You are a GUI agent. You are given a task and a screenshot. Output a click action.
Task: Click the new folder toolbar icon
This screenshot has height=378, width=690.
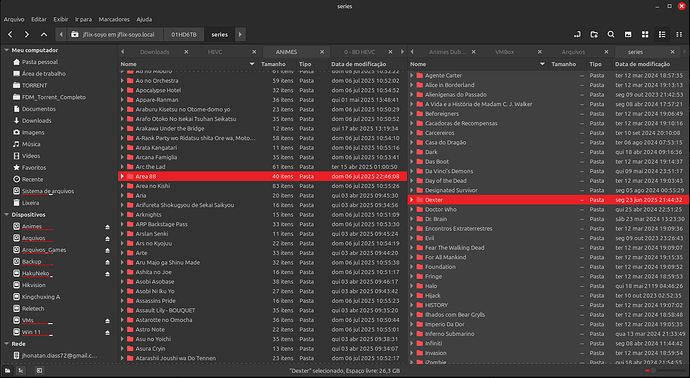tap(594, 34)
